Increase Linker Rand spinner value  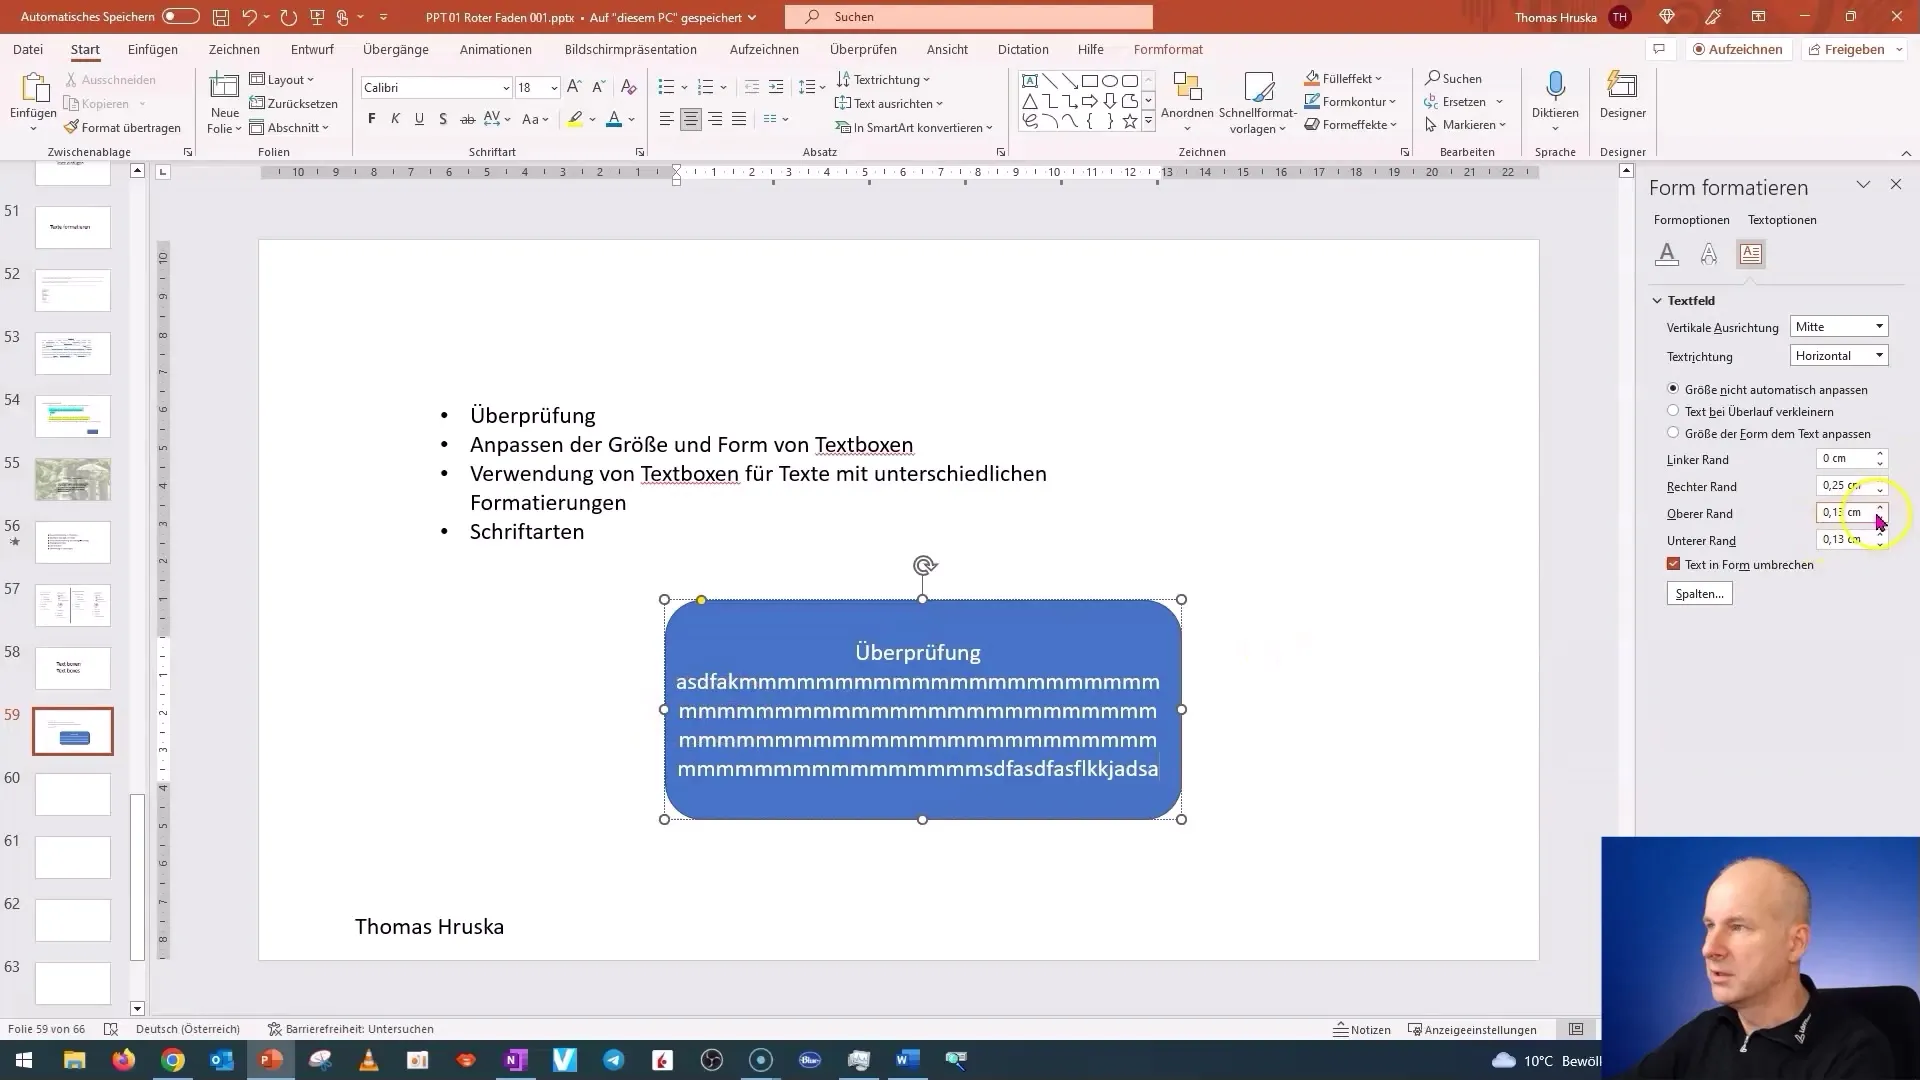1880,454
